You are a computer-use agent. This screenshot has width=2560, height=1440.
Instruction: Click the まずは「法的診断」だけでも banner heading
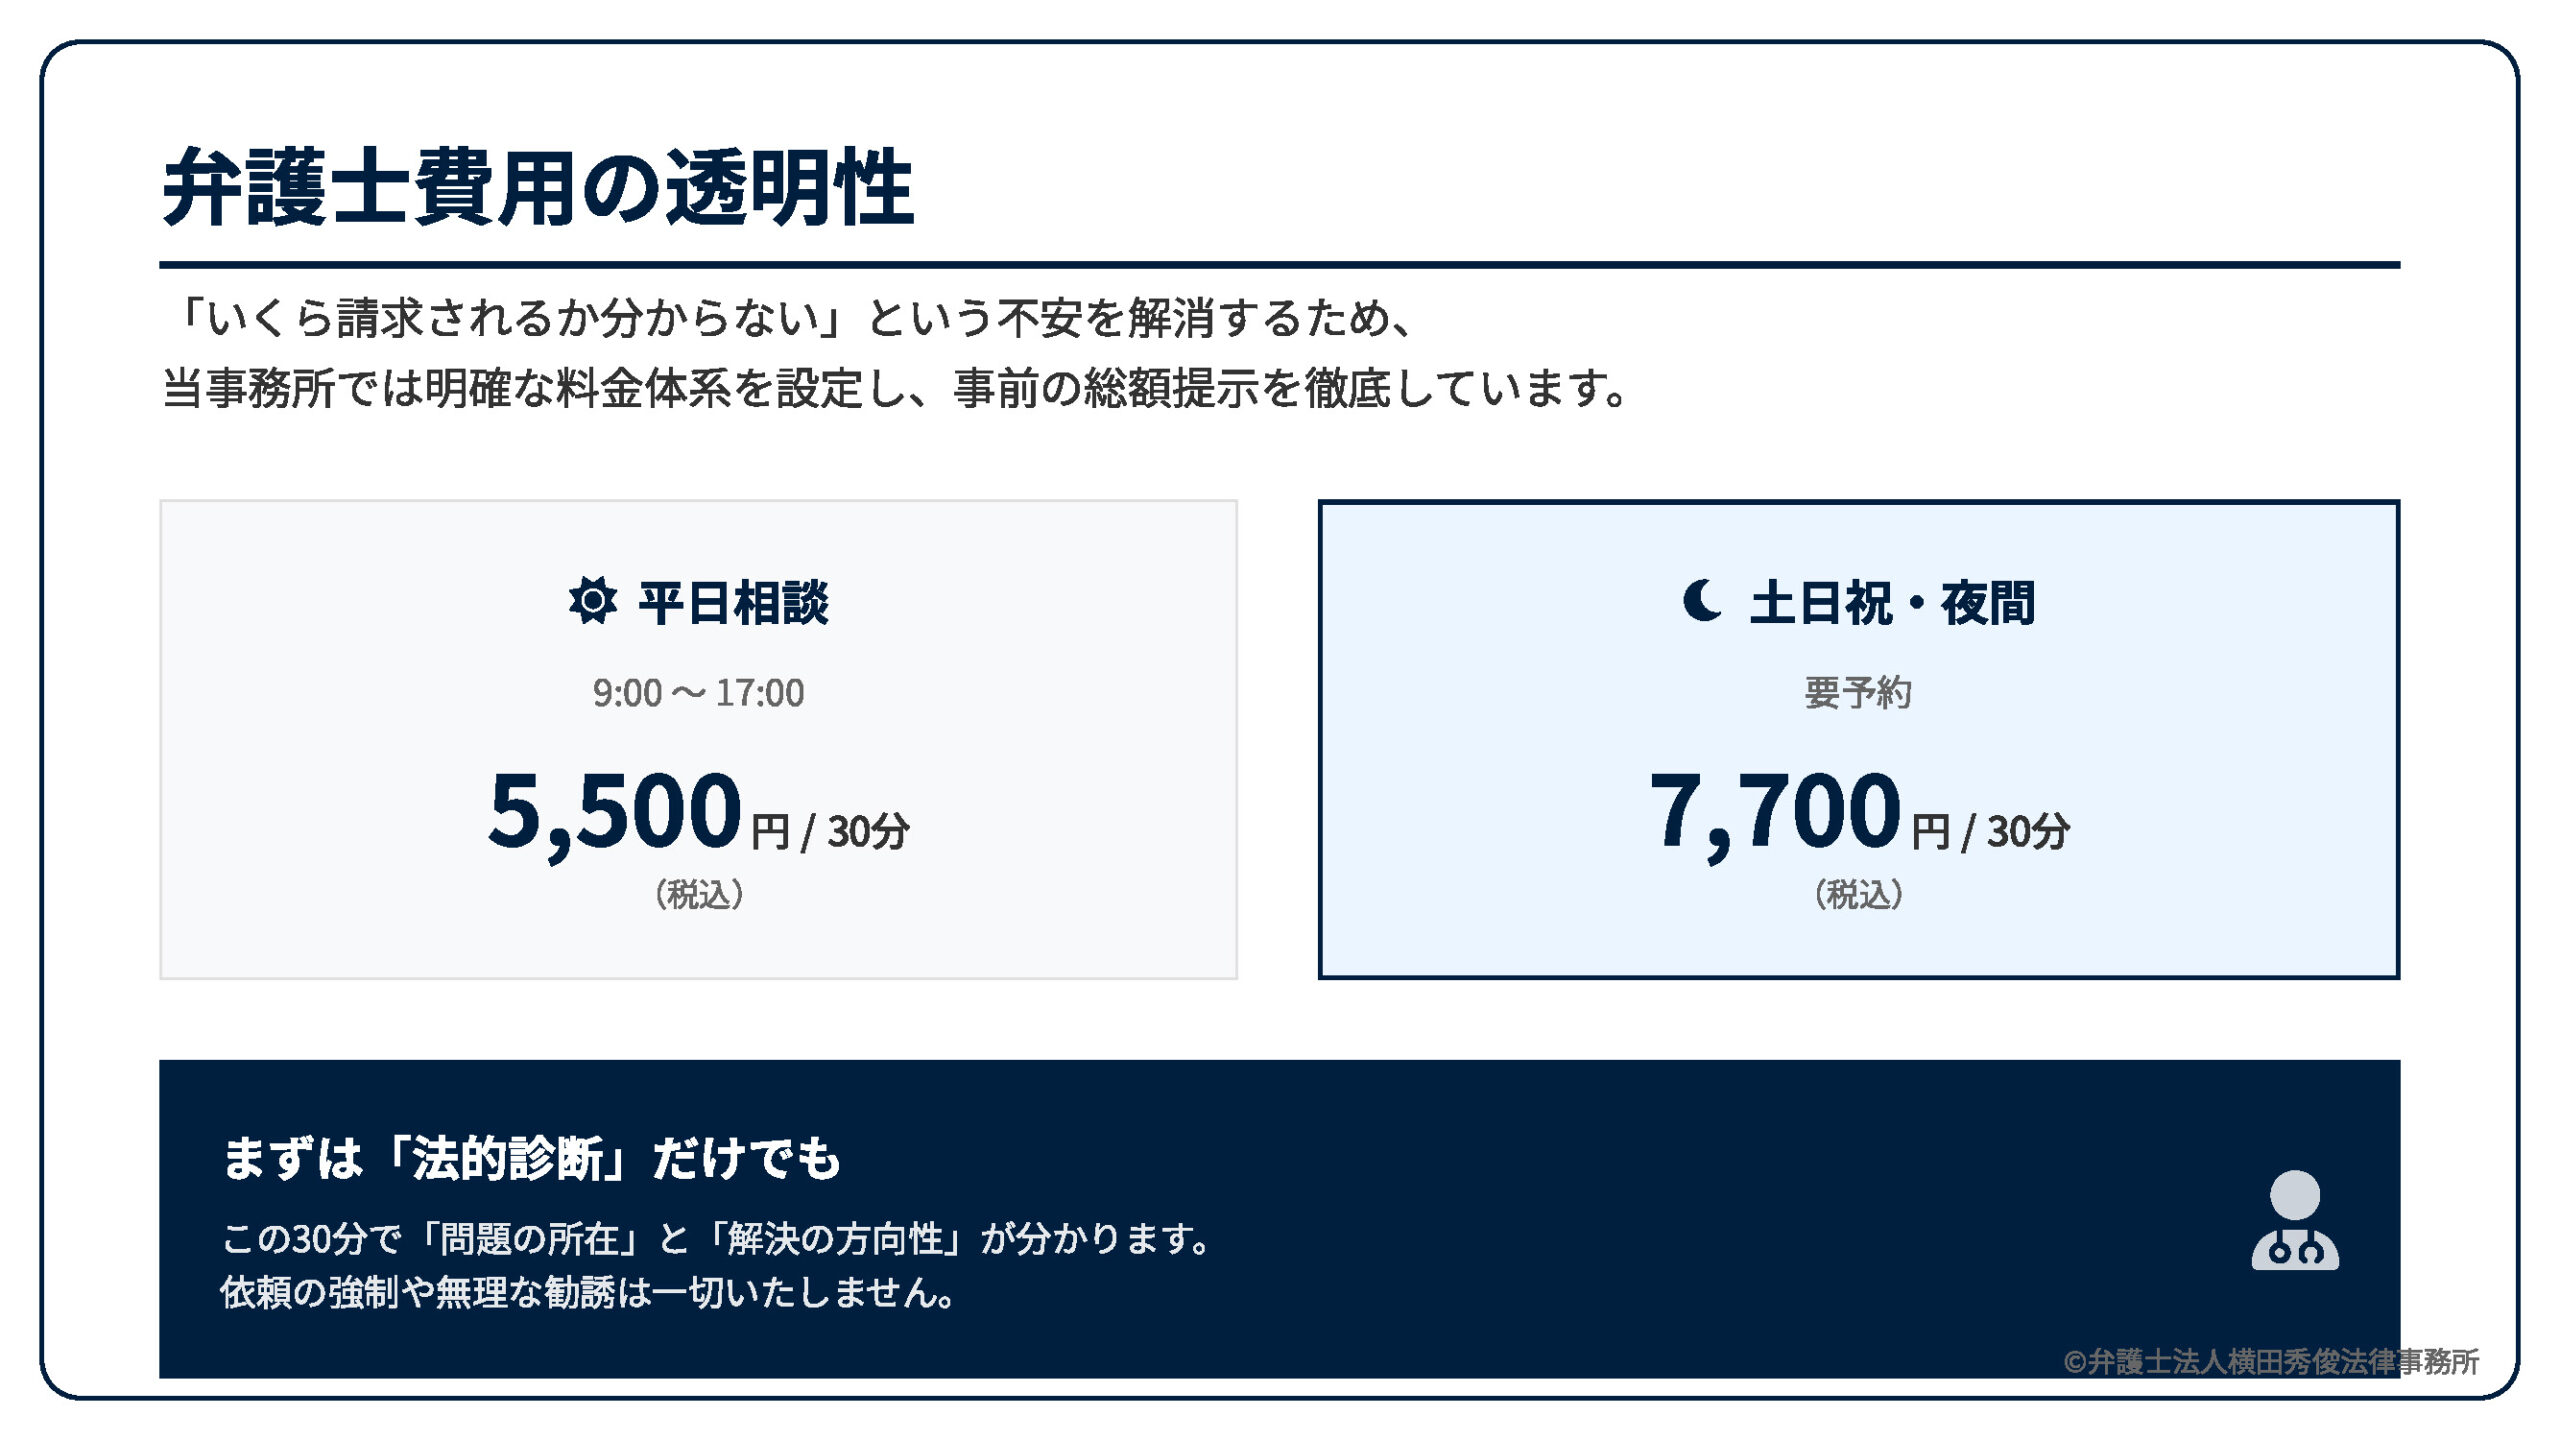click(531, 1159)
